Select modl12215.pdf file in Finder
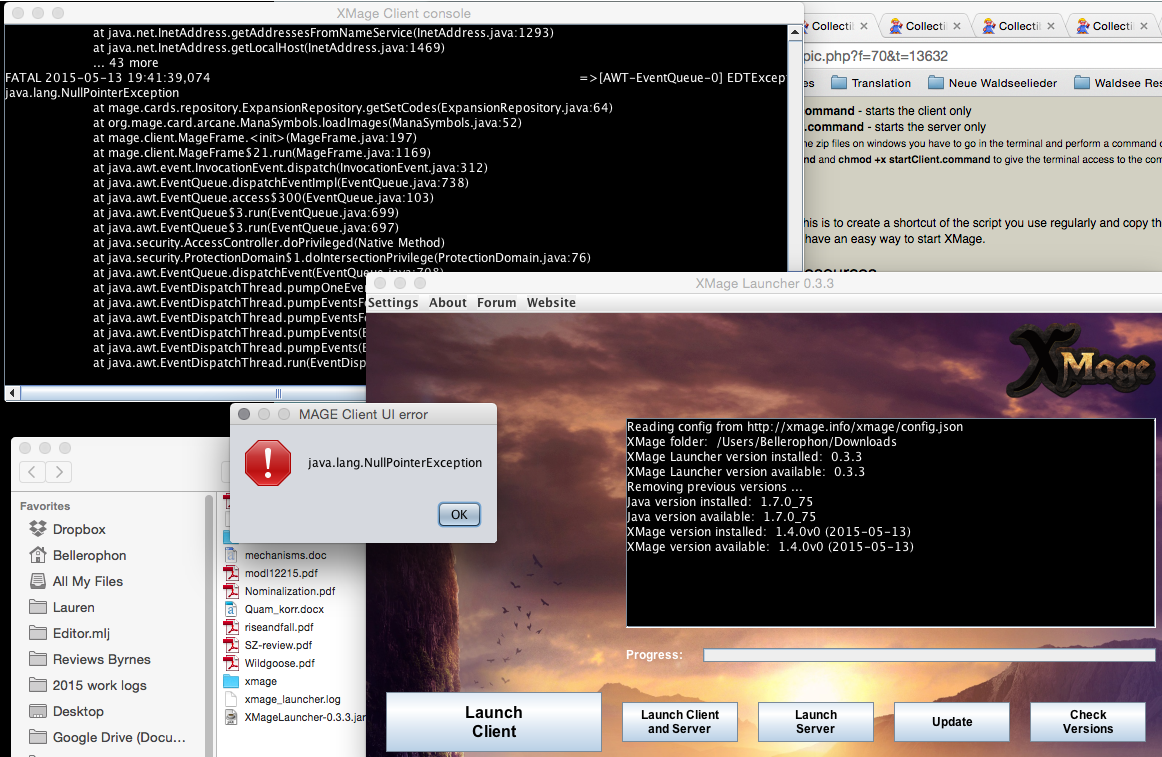The width and height of the screenshot is (1162, 757). [x=271, y=573]
